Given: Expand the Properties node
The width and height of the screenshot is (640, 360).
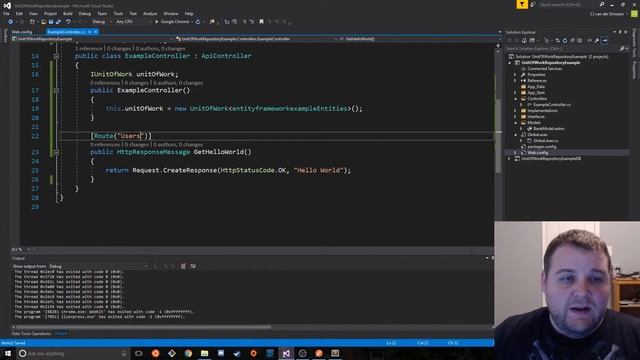Looking at the screenshot, I should tap(516, 75).
